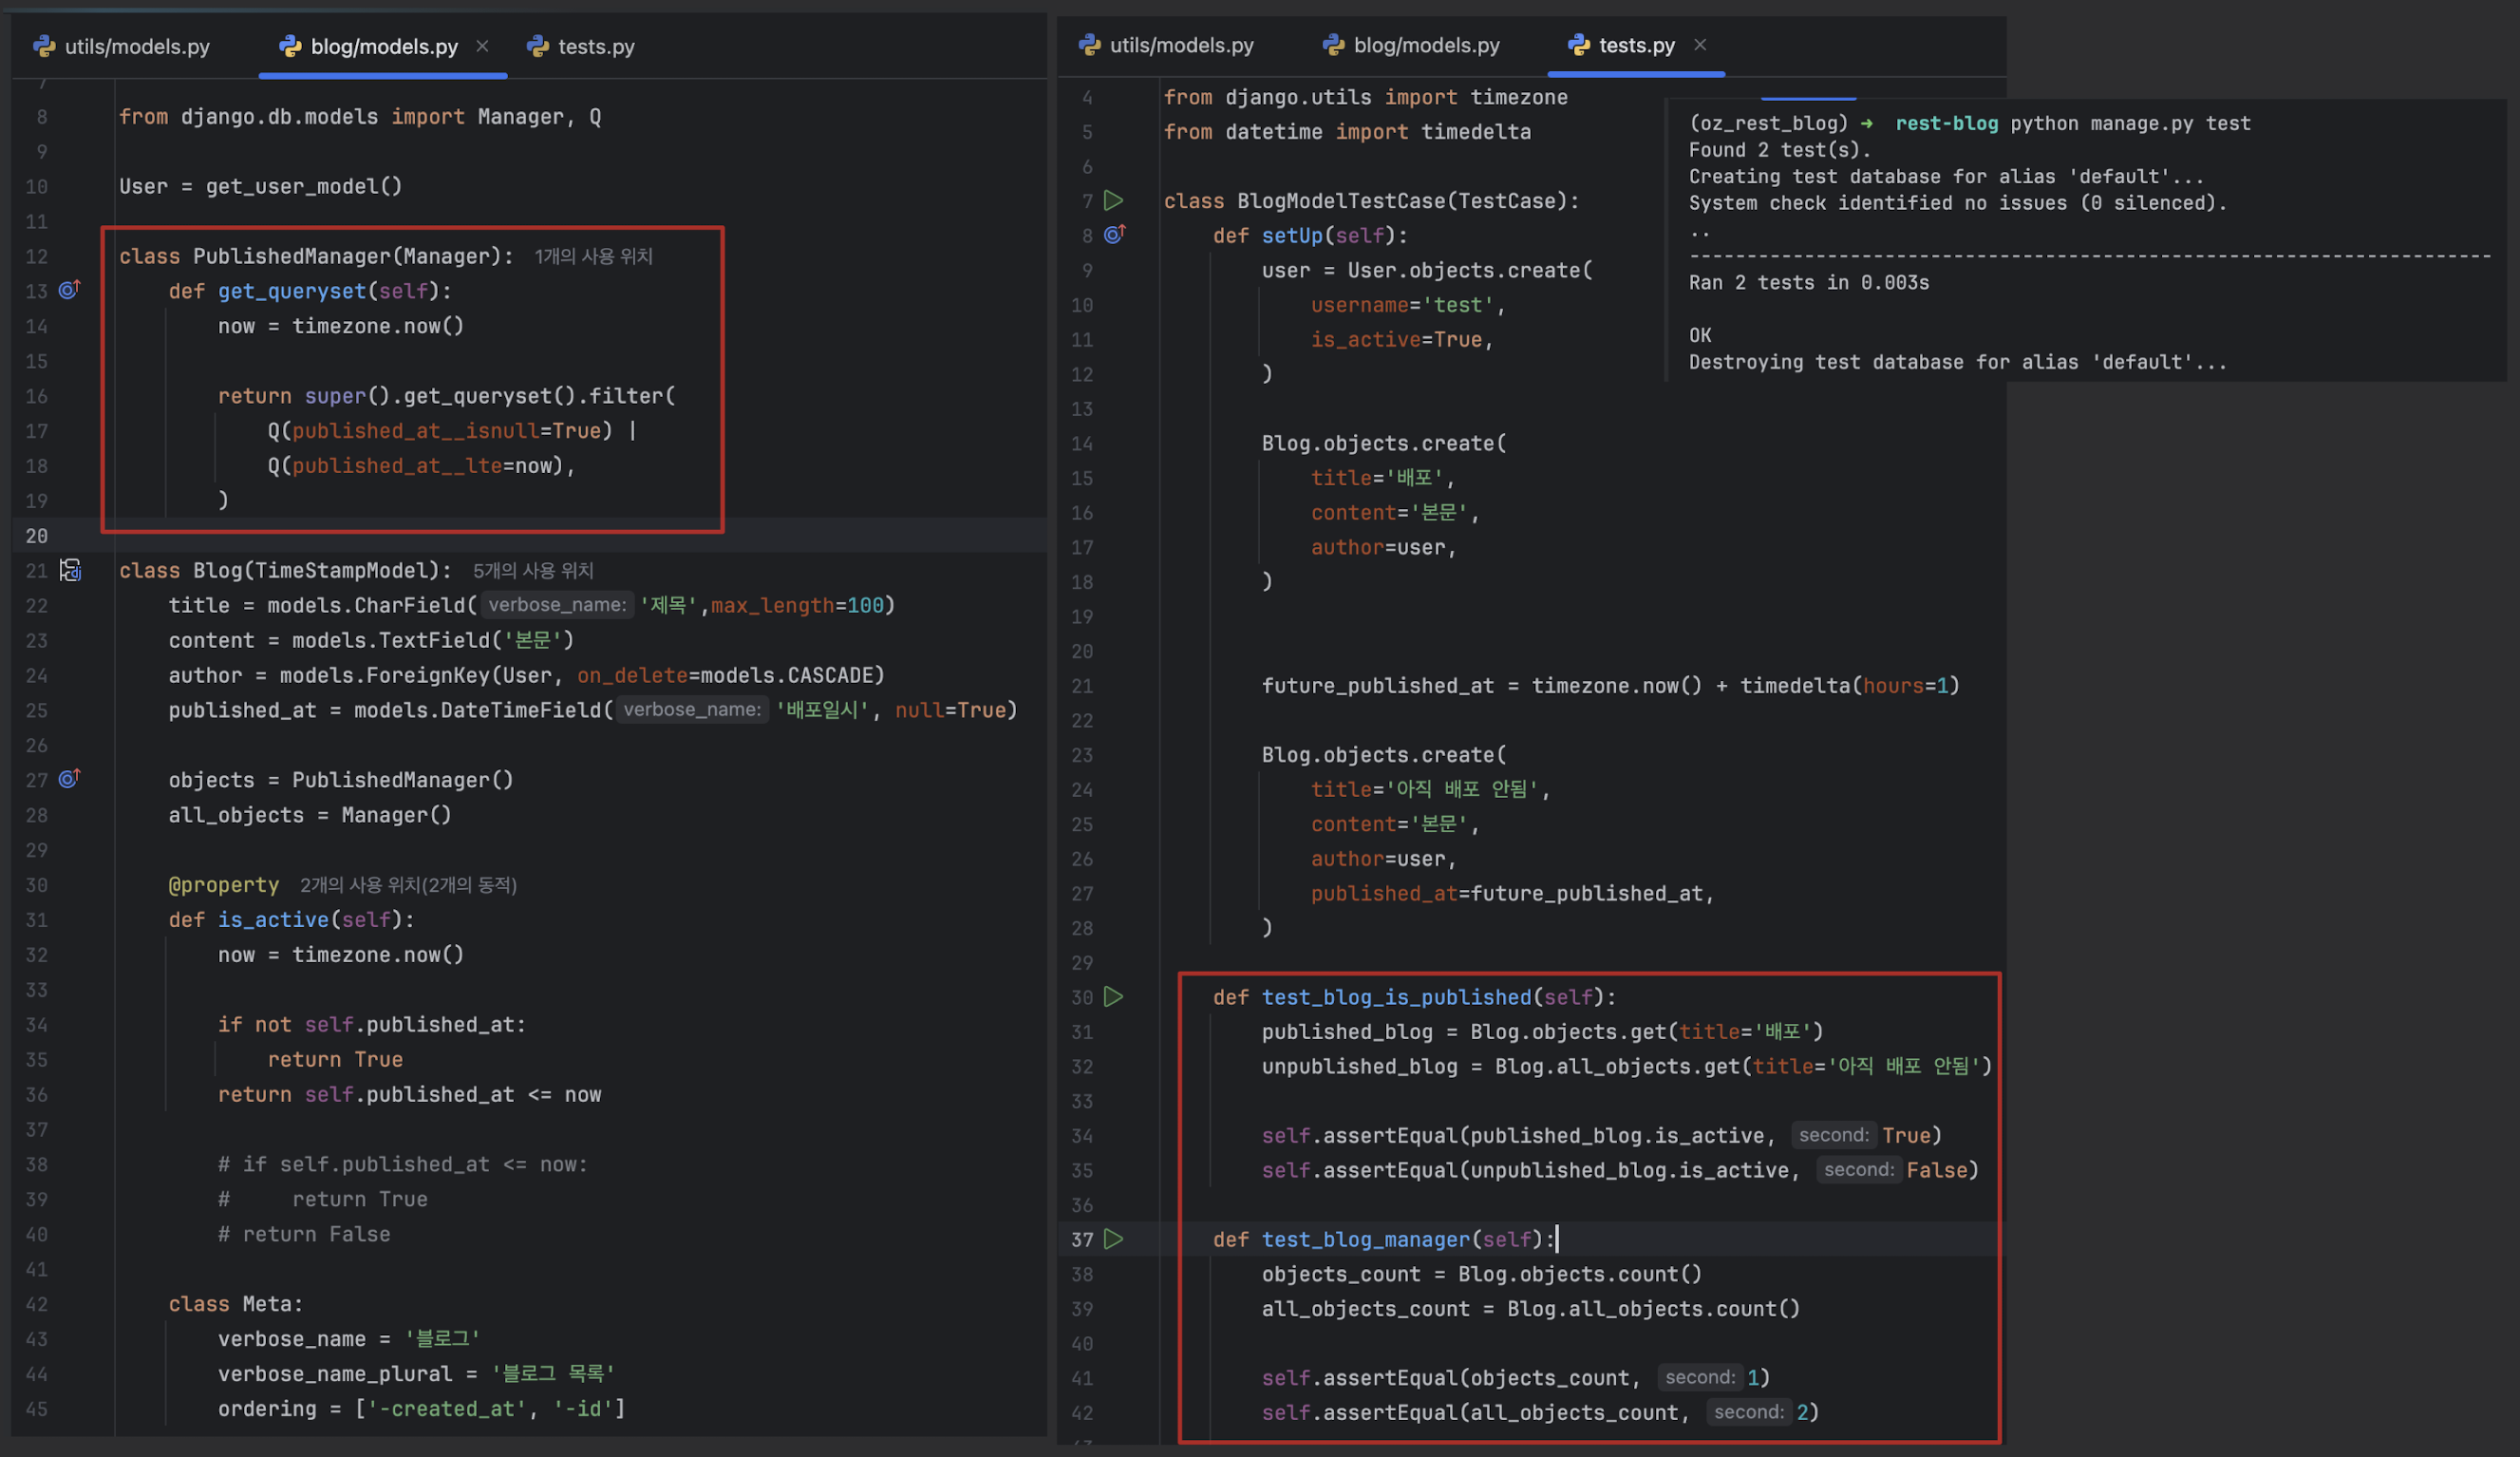Click 'second:' parameter hint before False

pos(1858,1169)
